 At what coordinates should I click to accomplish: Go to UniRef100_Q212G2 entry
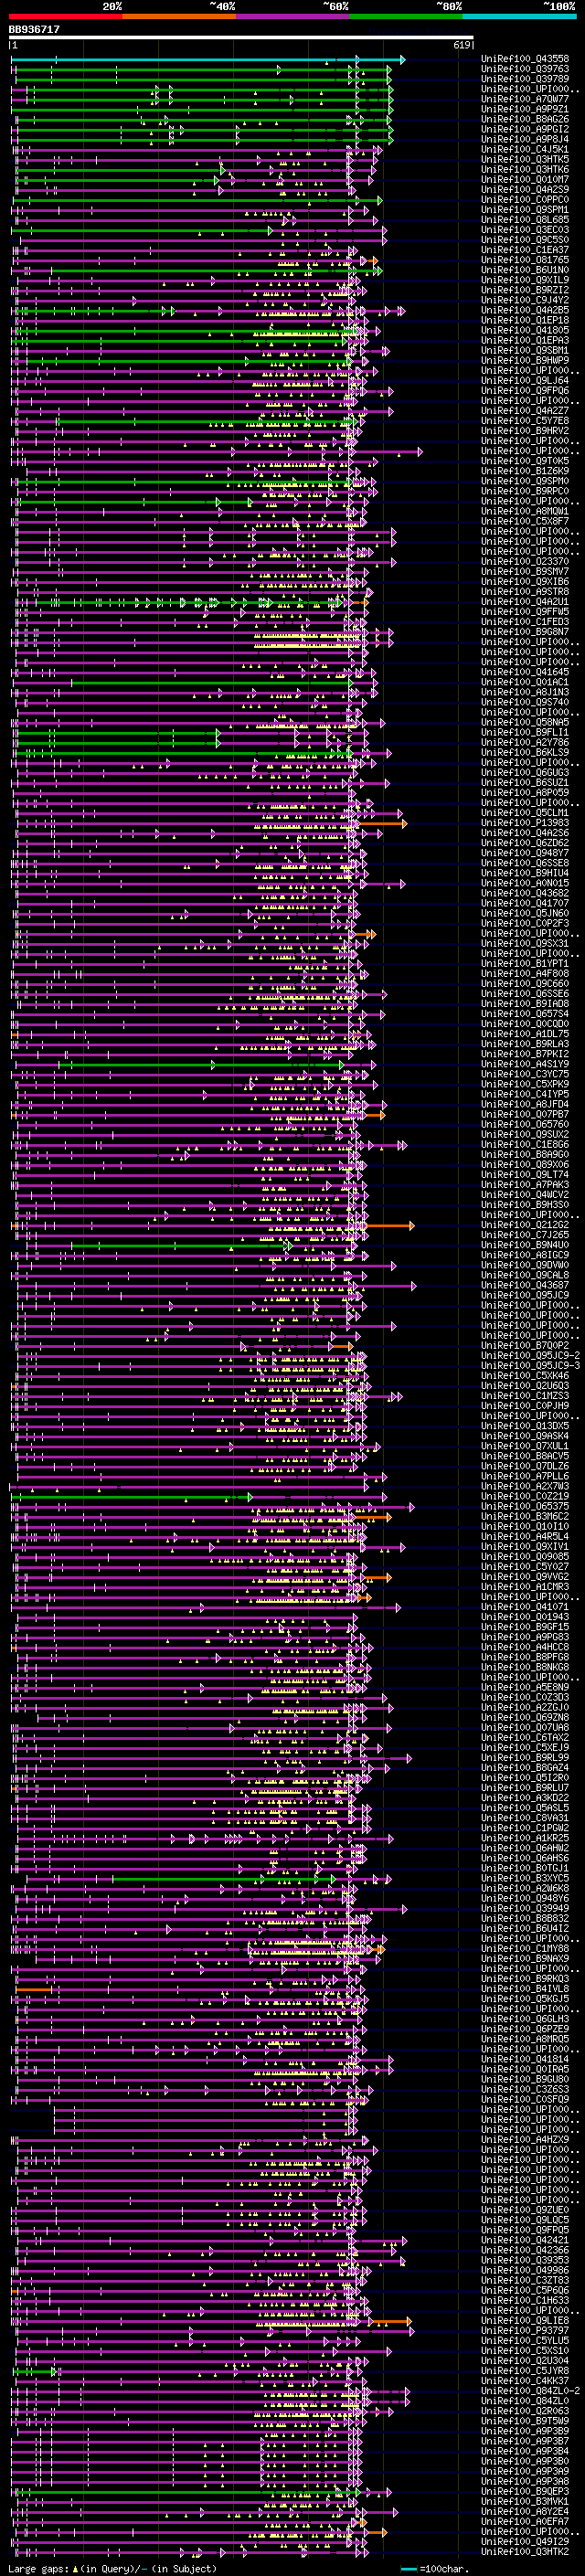(525, 1225)
